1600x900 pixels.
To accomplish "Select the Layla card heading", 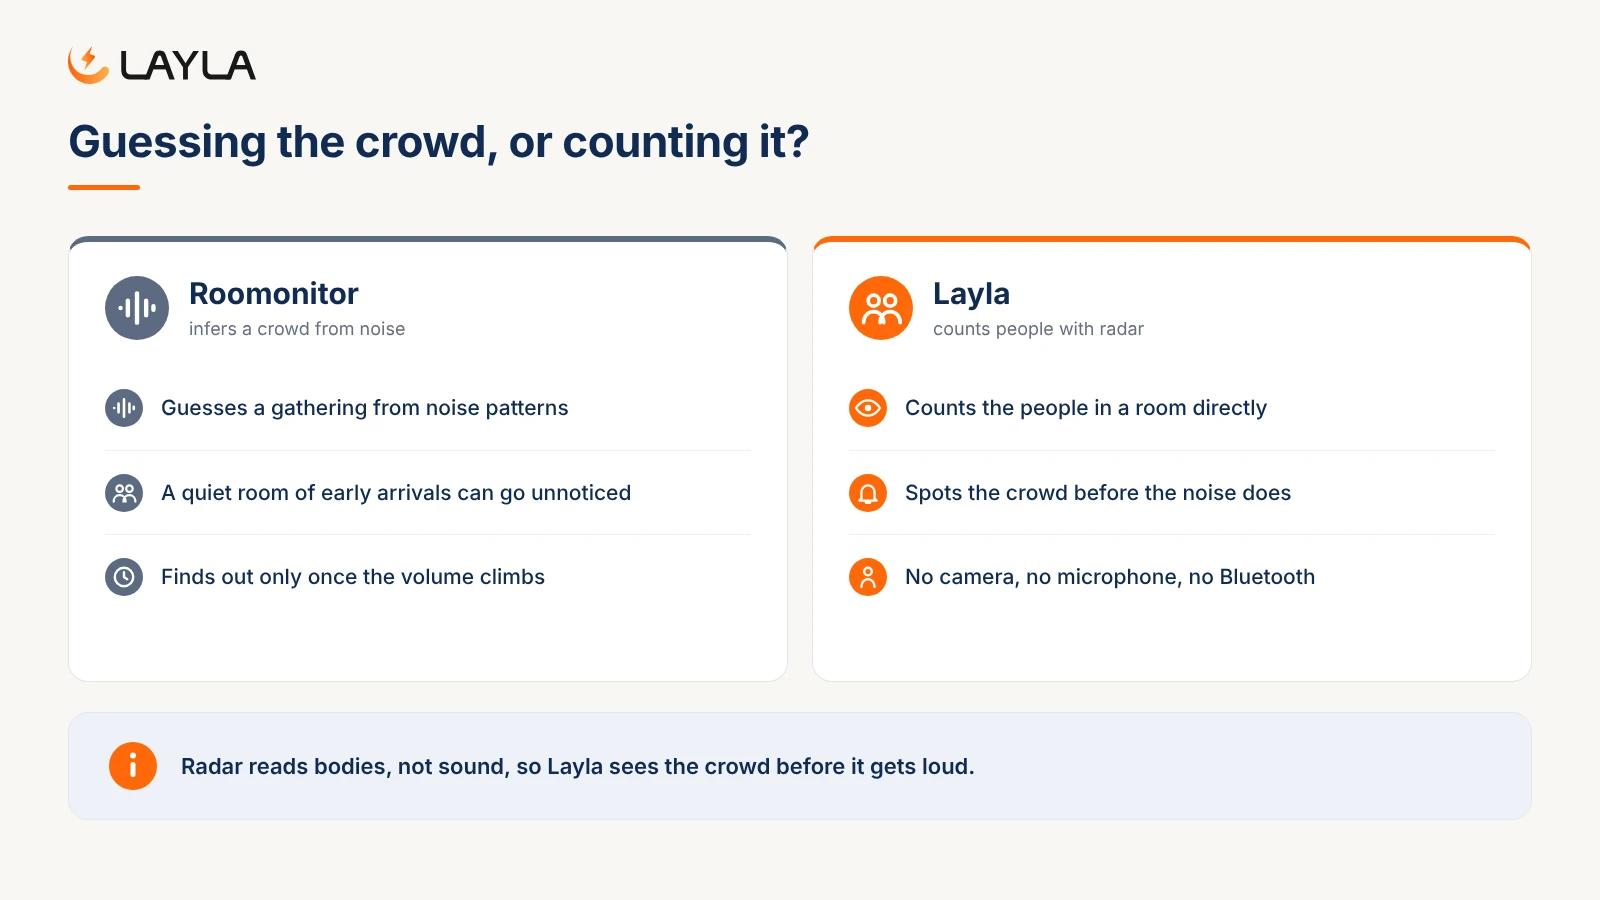I will [971, 294].
